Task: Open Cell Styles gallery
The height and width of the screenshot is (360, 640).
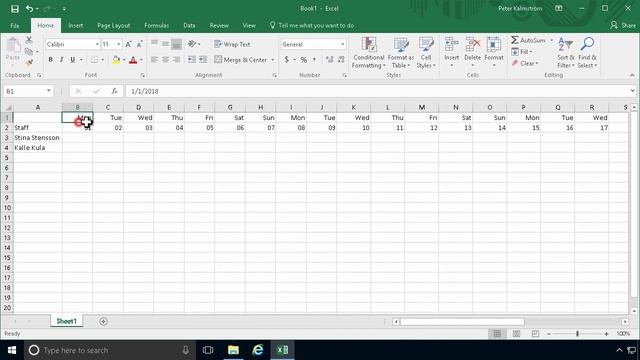Action: click(x=426, y=53)
